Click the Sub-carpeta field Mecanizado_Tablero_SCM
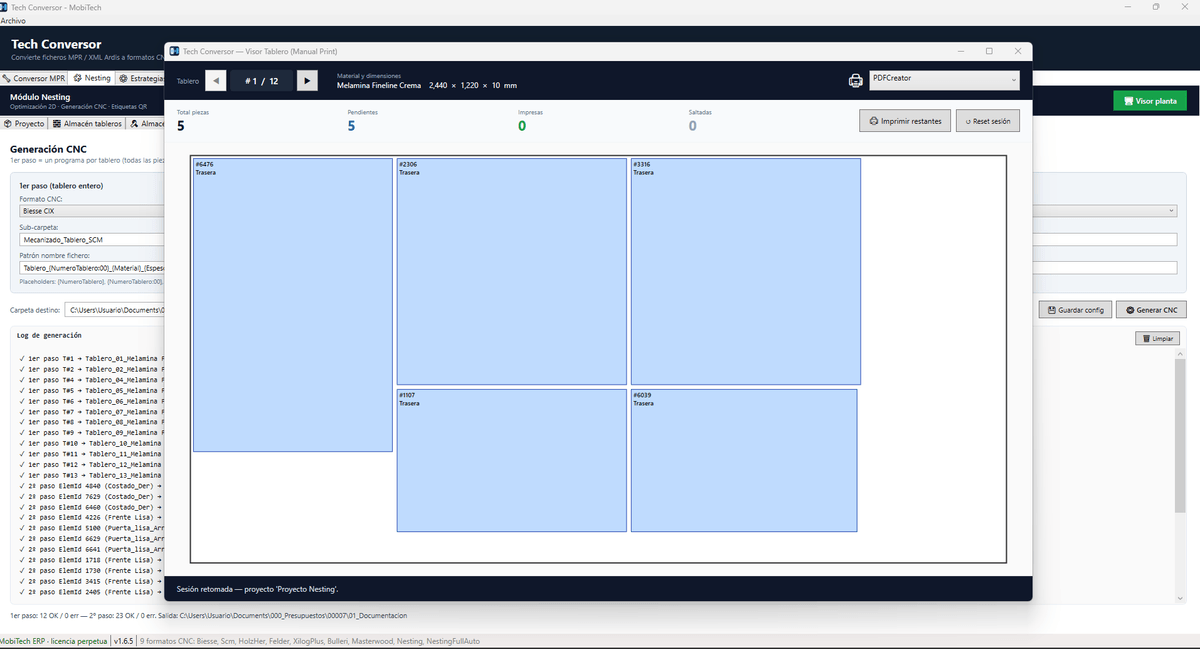This screenshot has height=649, width=1200. click(x=91, y=240)
